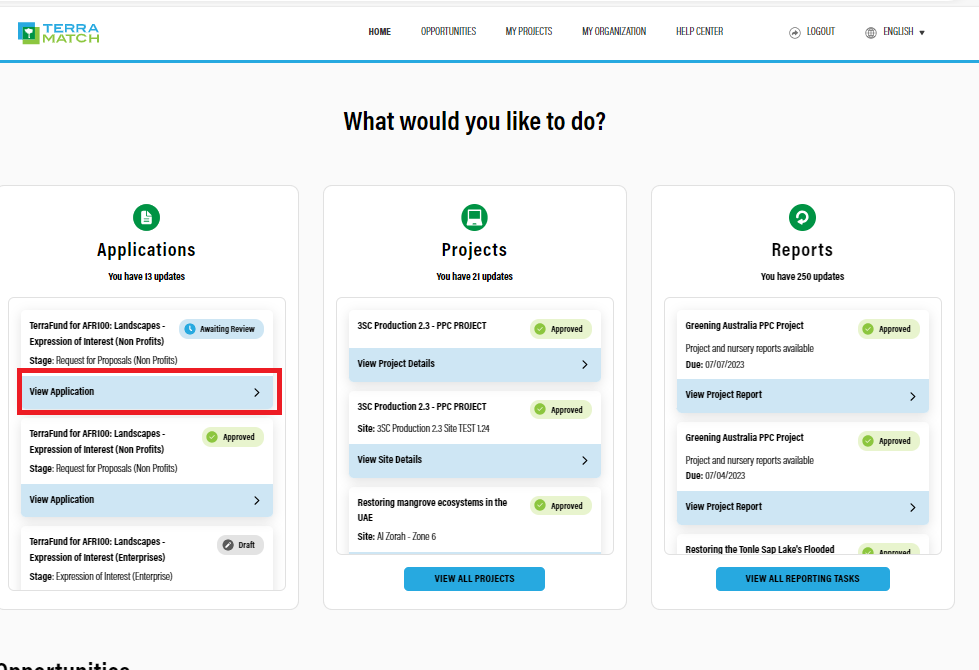Viewport: 979px width, 670px height.
Task: Click the green Projects monitor icon
Action: 474,217
